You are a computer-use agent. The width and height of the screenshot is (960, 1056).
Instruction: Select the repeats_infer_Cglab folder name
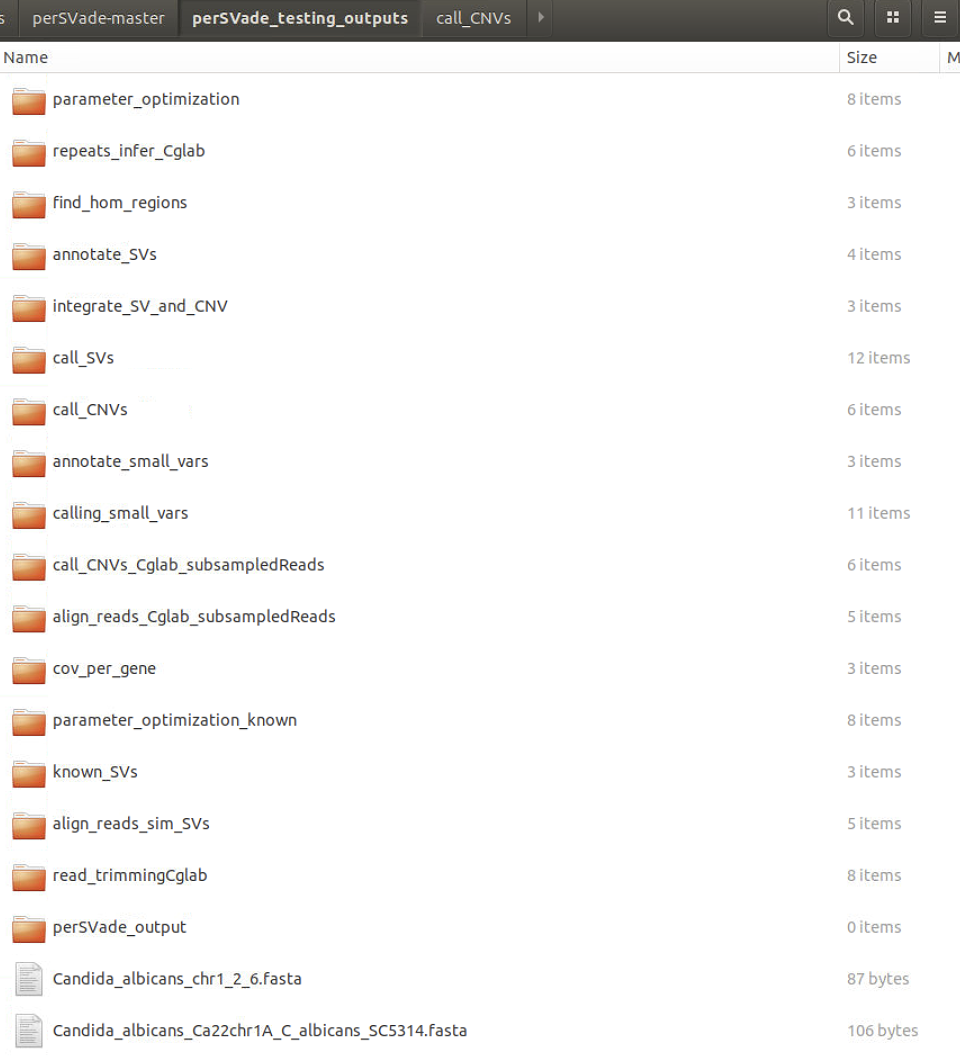coord(129,151)
